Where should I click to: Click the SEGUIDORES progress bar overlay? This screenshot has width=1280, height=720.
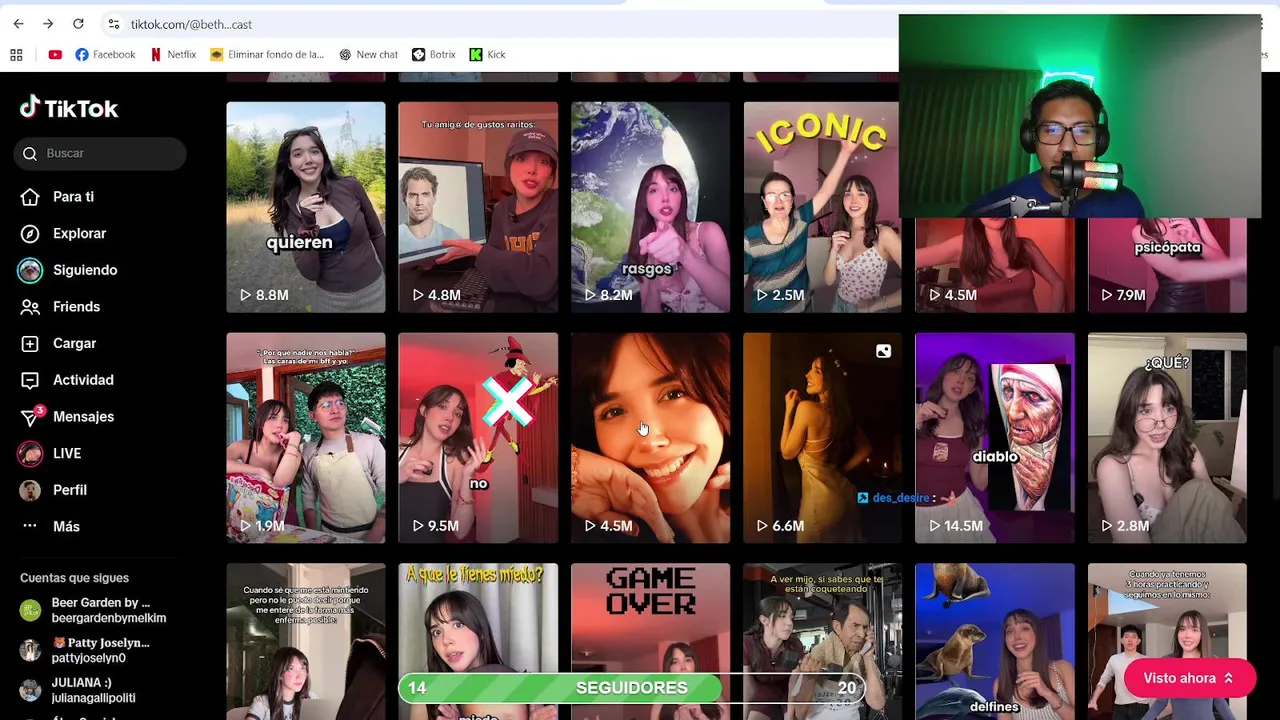coord(631,688)
